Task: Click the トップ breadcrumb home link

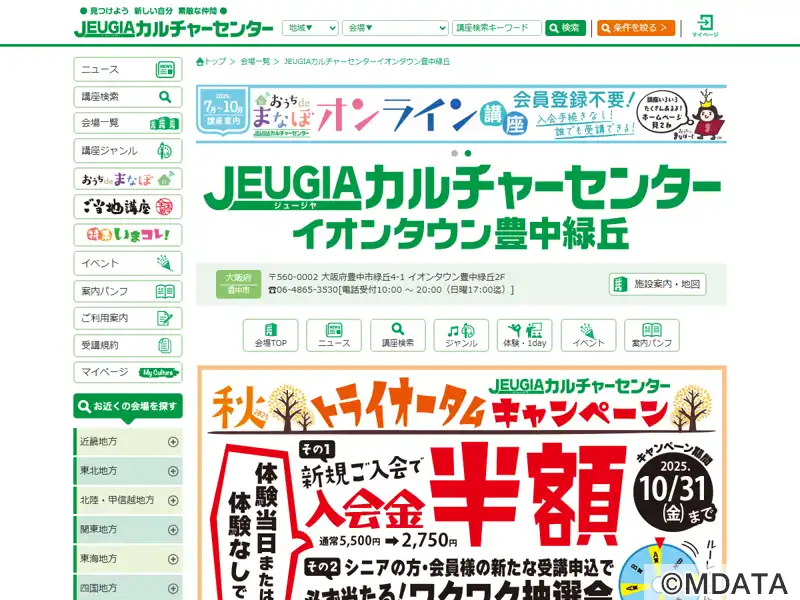Action: tap(211, 62)
